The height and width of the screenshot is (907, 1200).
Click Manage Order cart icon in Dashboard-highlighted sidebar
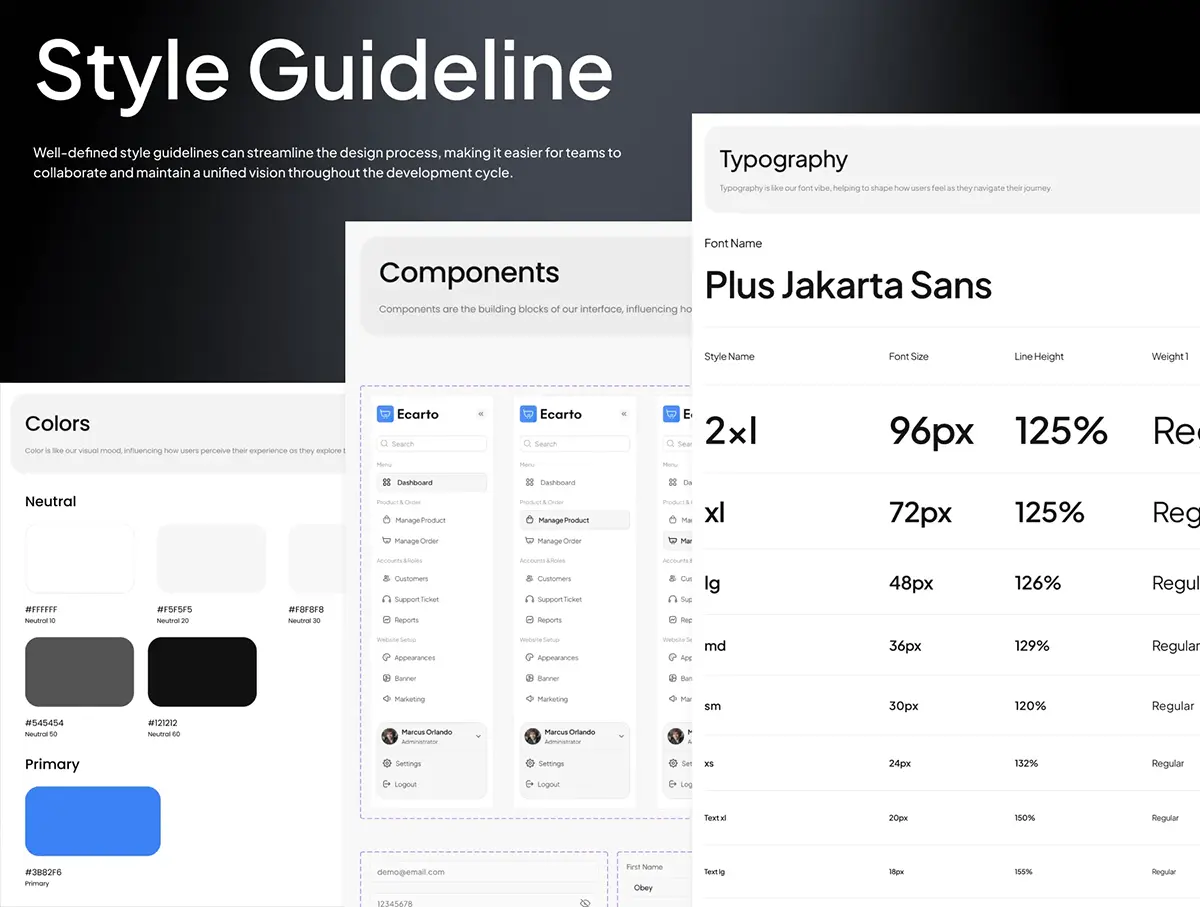386,541
